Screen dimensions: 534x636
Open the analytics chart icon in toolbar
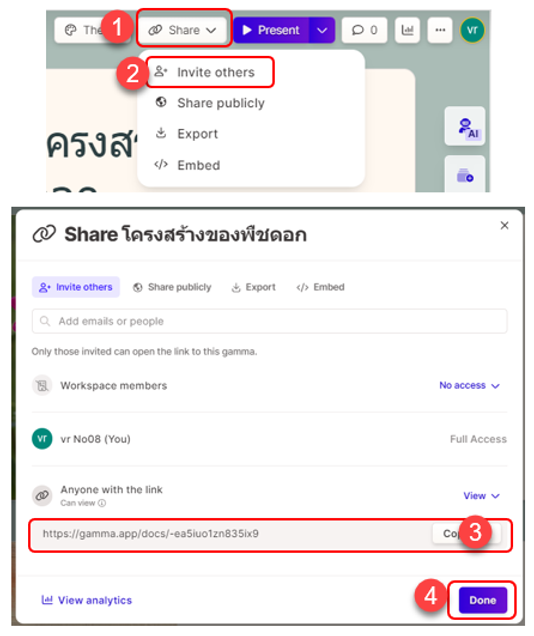click(407, 30)
